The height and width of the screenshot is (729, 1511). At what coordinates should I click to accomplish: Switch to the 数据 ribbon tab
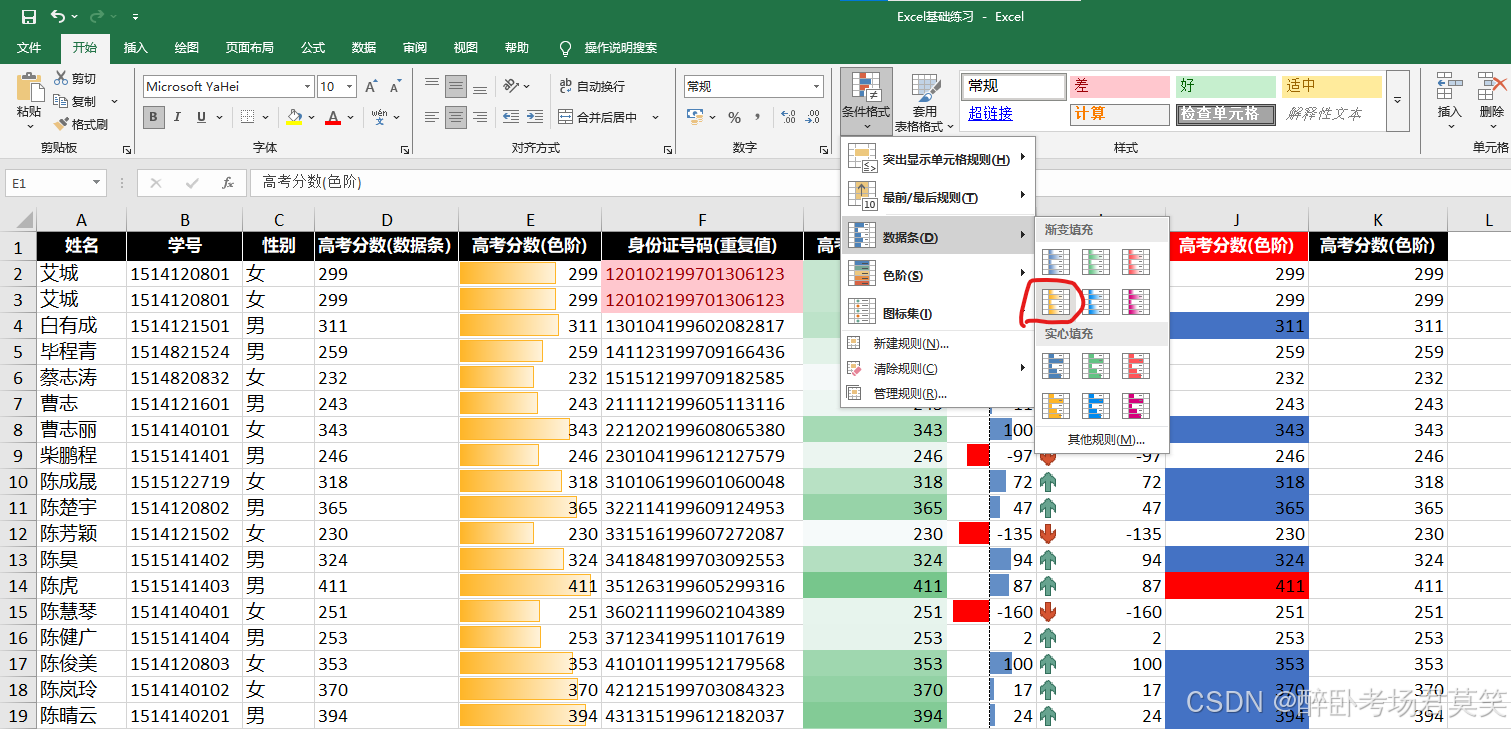coord(364,47)
